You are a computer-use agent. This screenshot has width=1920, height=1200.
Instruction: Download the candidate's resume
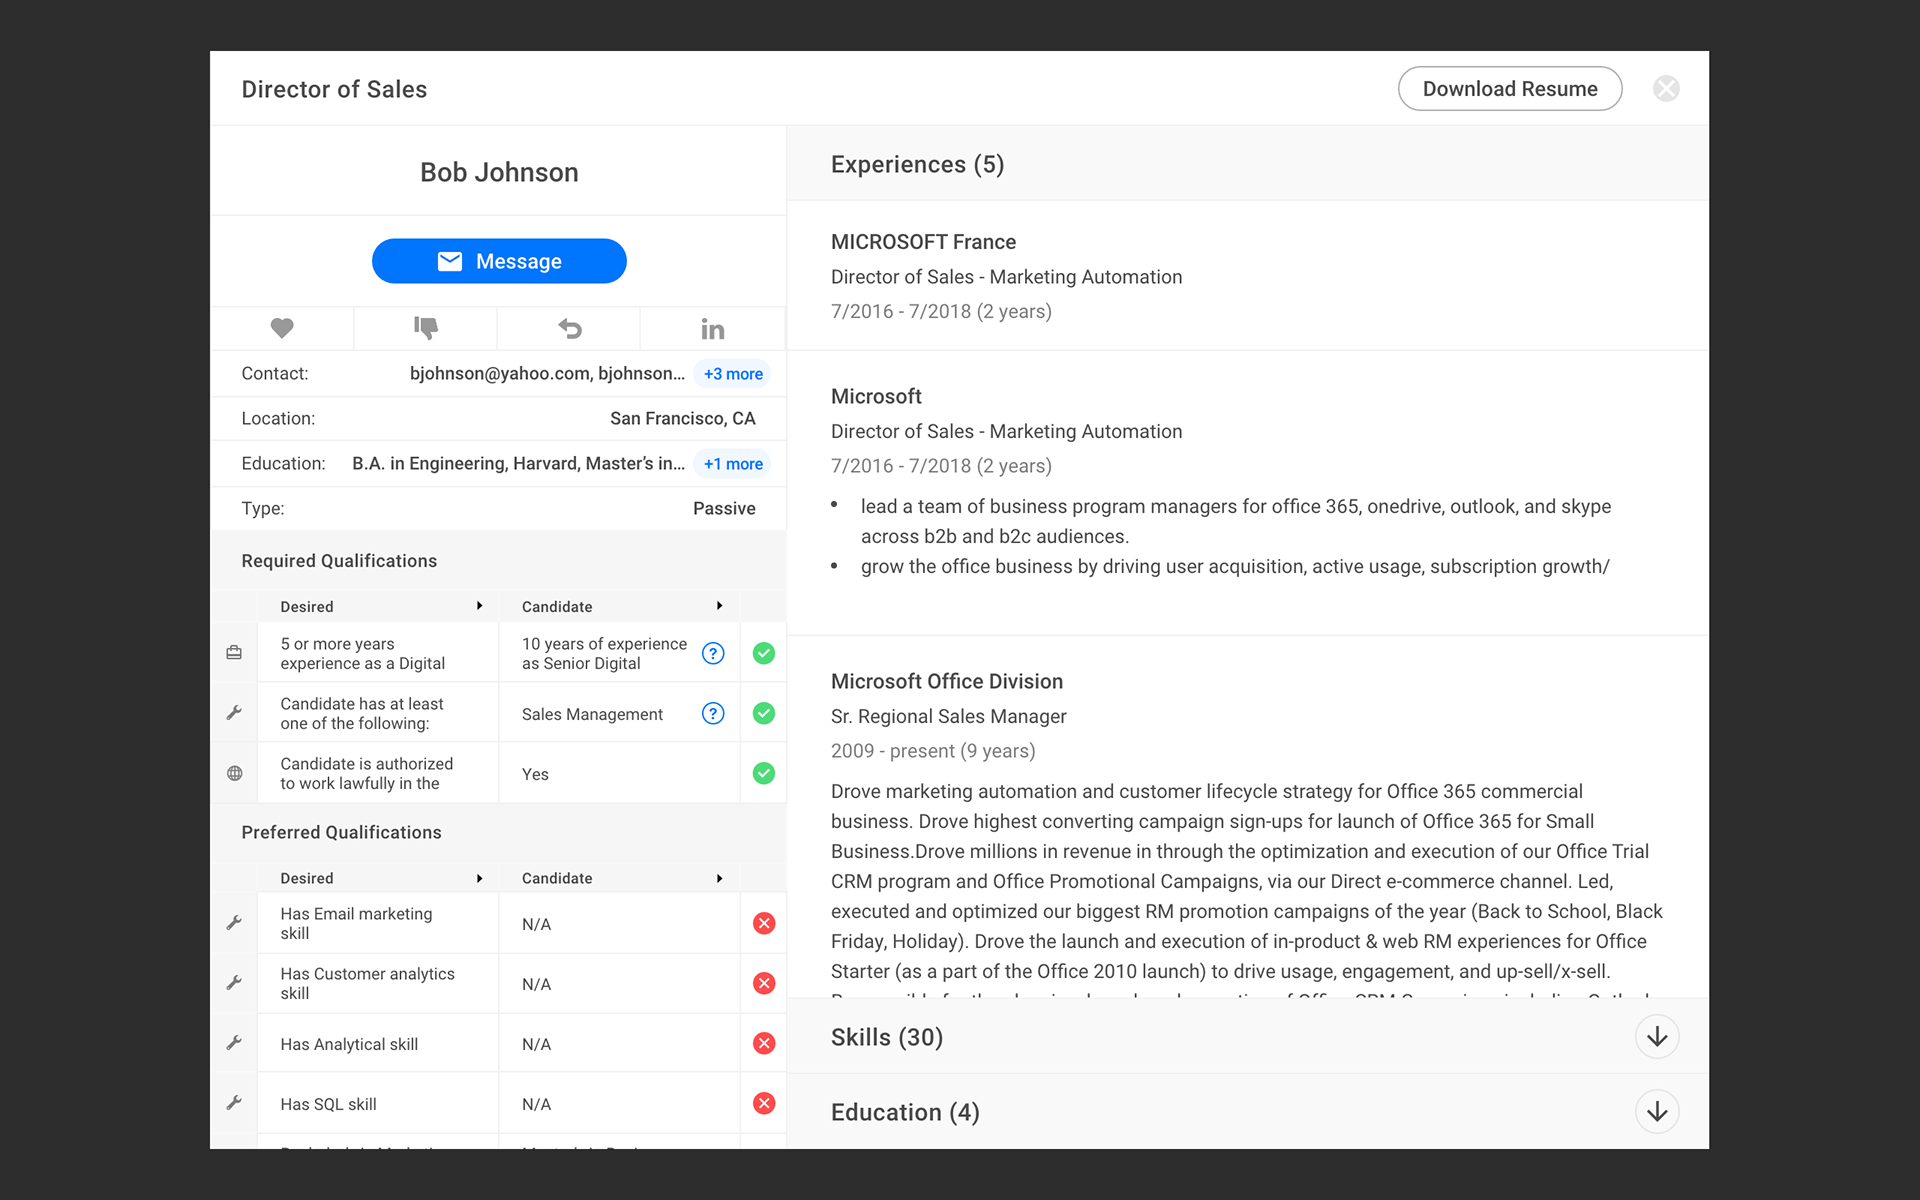[1510, 89]
